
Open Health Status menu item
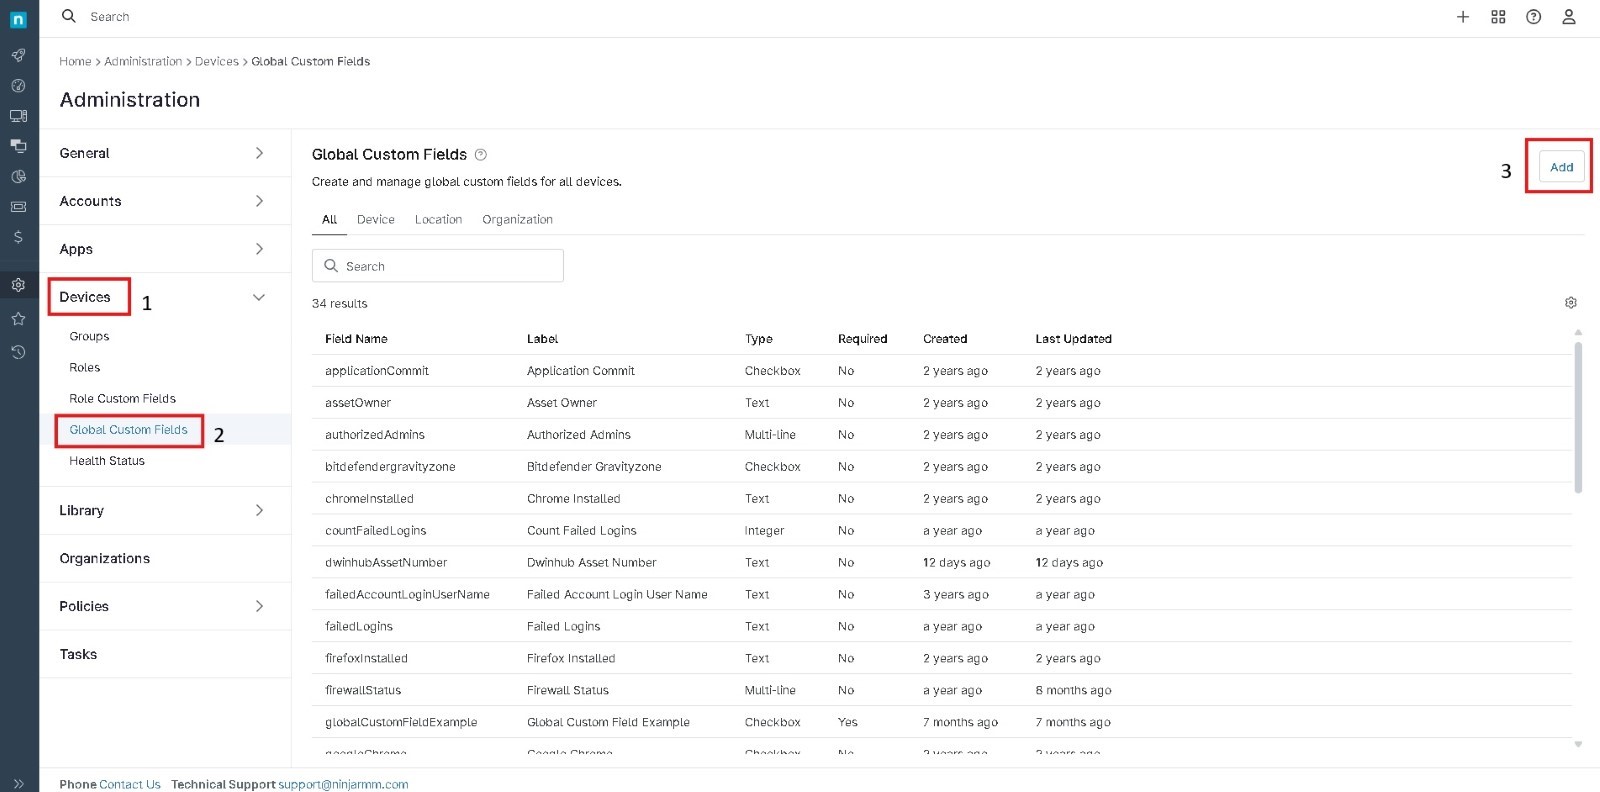point(107,461)
